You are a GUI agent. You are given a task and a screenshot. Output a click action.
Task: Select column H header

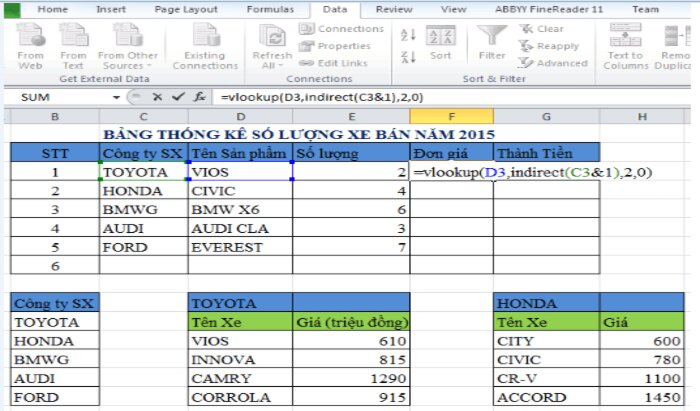pyautogui.click(x=642, y=116)
